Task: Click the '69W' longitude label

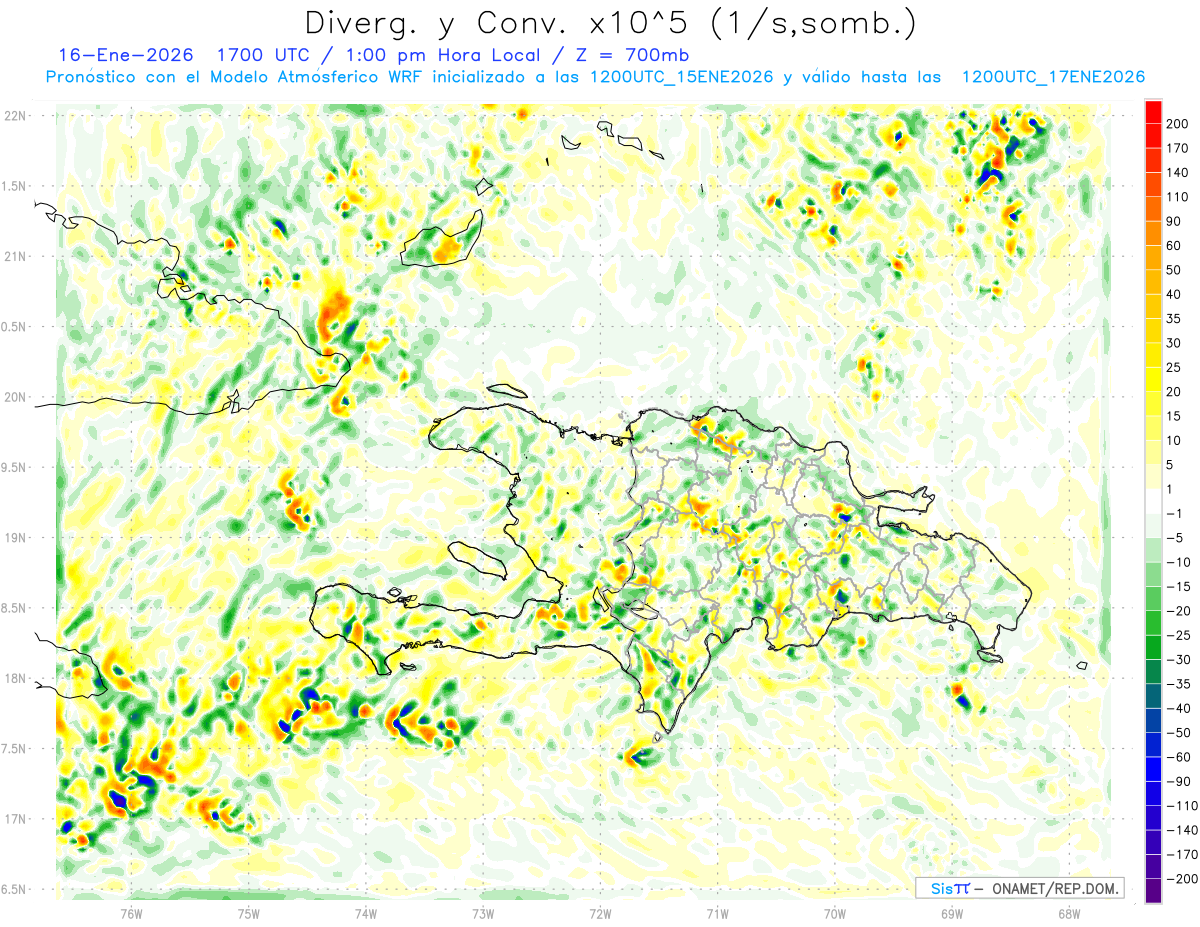Action: point(951,913)
